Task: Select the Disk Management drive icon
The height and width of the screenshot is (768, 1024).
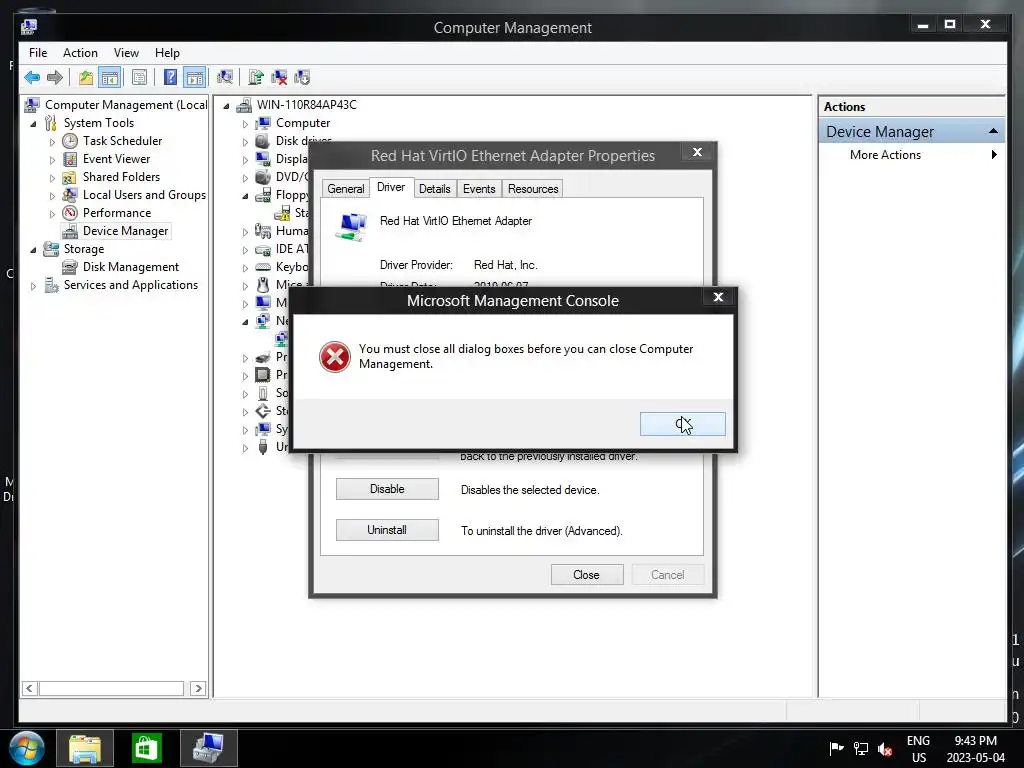Action: point(70,267)
